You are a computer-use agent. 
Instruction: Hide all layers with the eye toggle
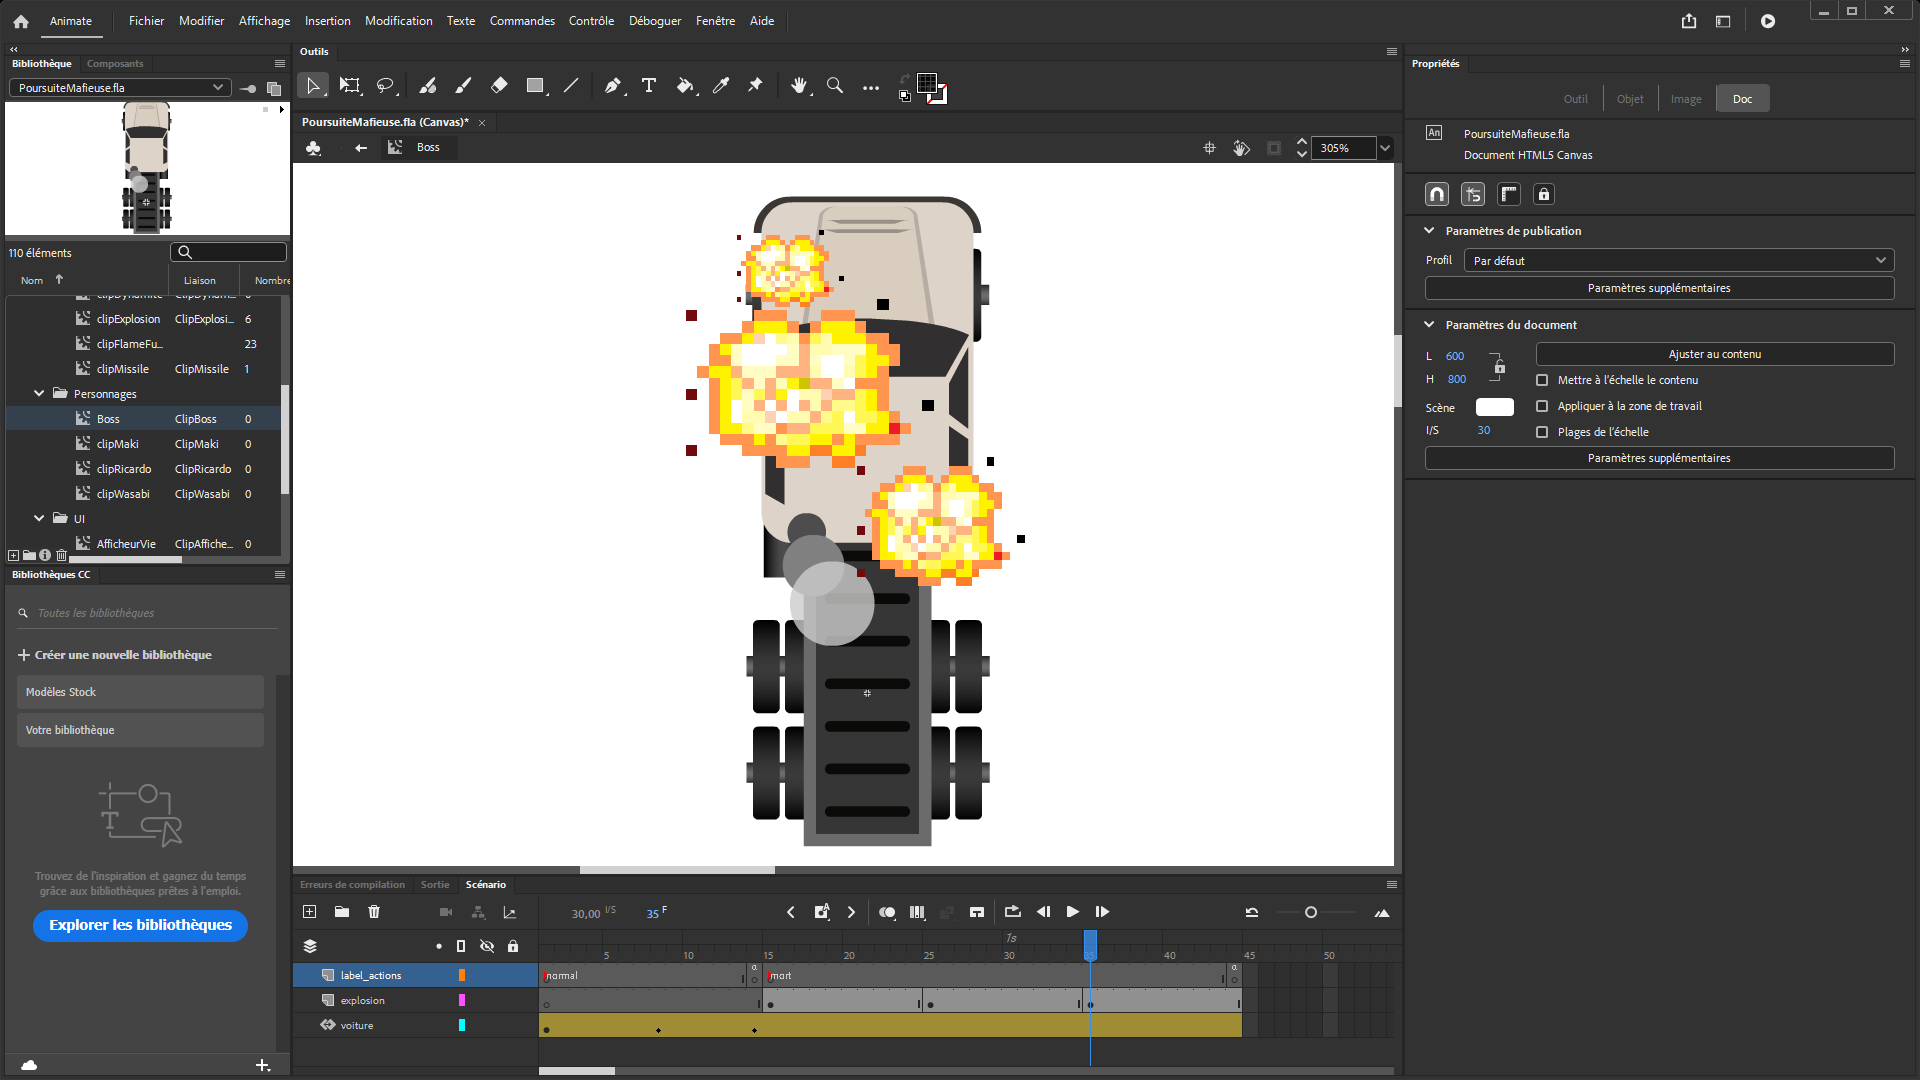pos(487,946)
